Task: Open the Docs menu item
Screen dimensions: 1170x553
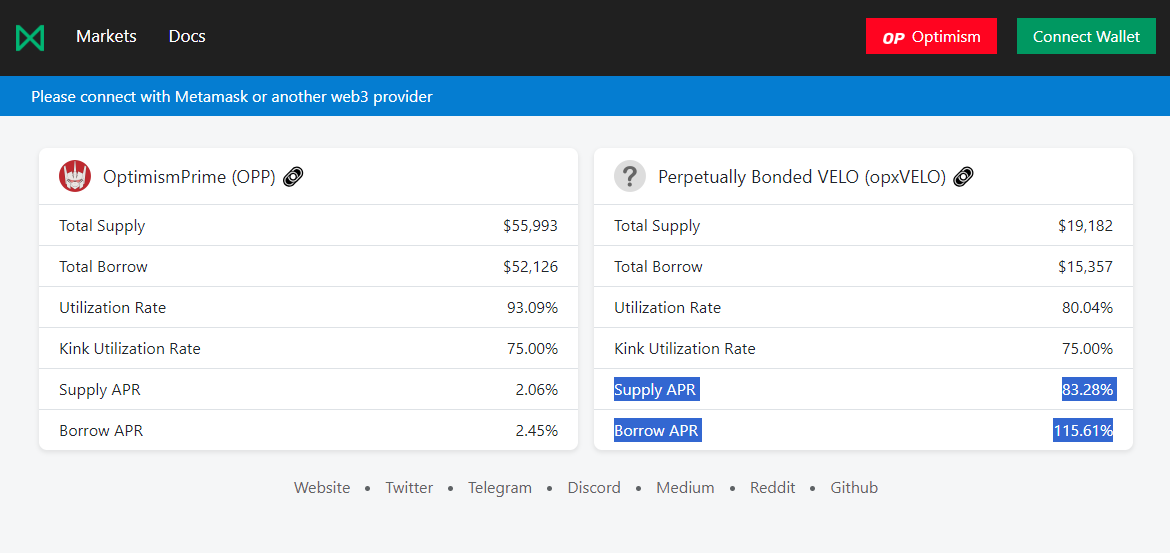Action: point(187,37)
